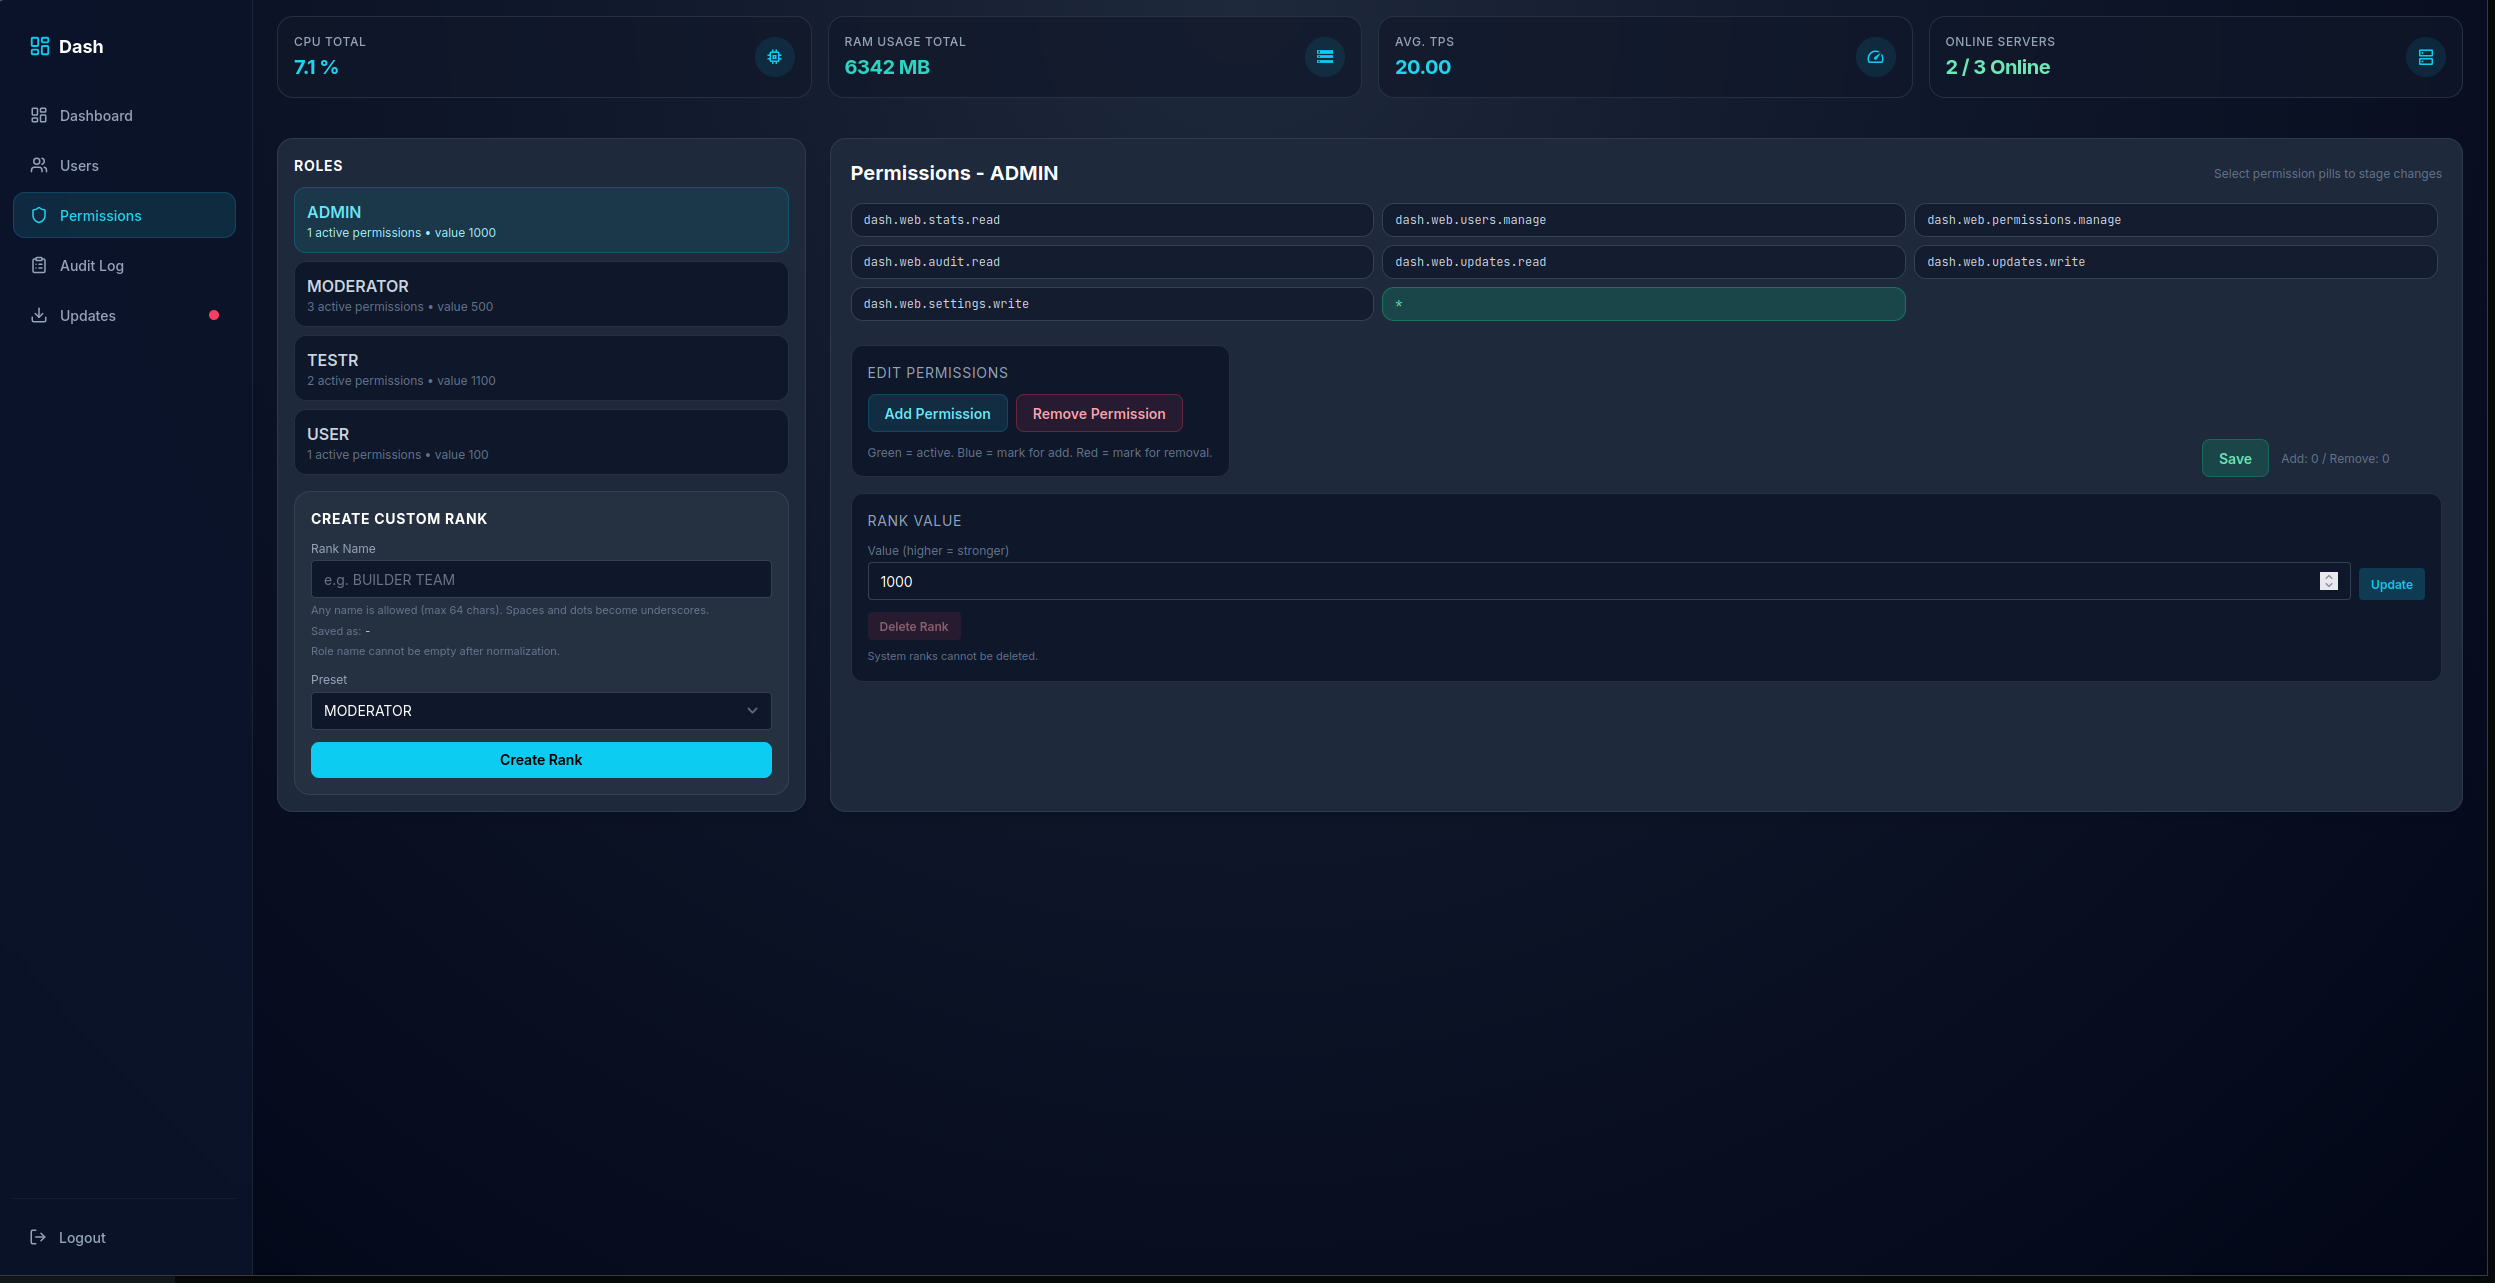Click the 2 / 3 Online servers value
This screenshot has height=1283, width=2495.
click(x=1997, y=67)
